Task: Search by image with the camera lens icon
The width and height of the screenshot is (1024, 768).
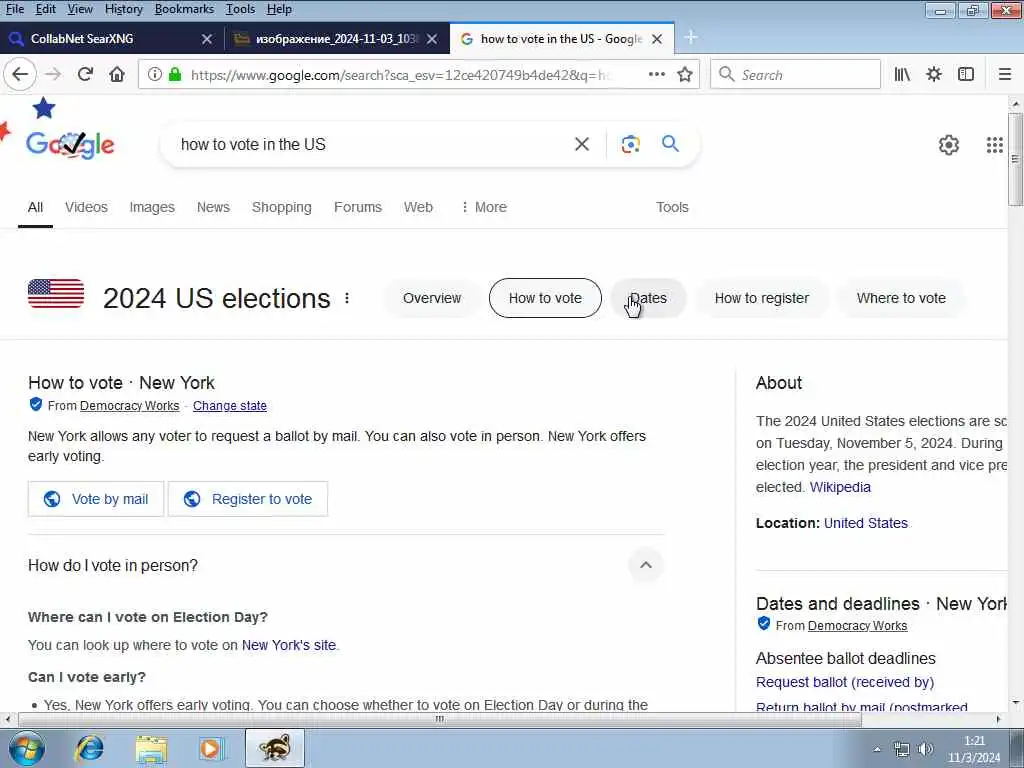Action: (x=630, y=144)
